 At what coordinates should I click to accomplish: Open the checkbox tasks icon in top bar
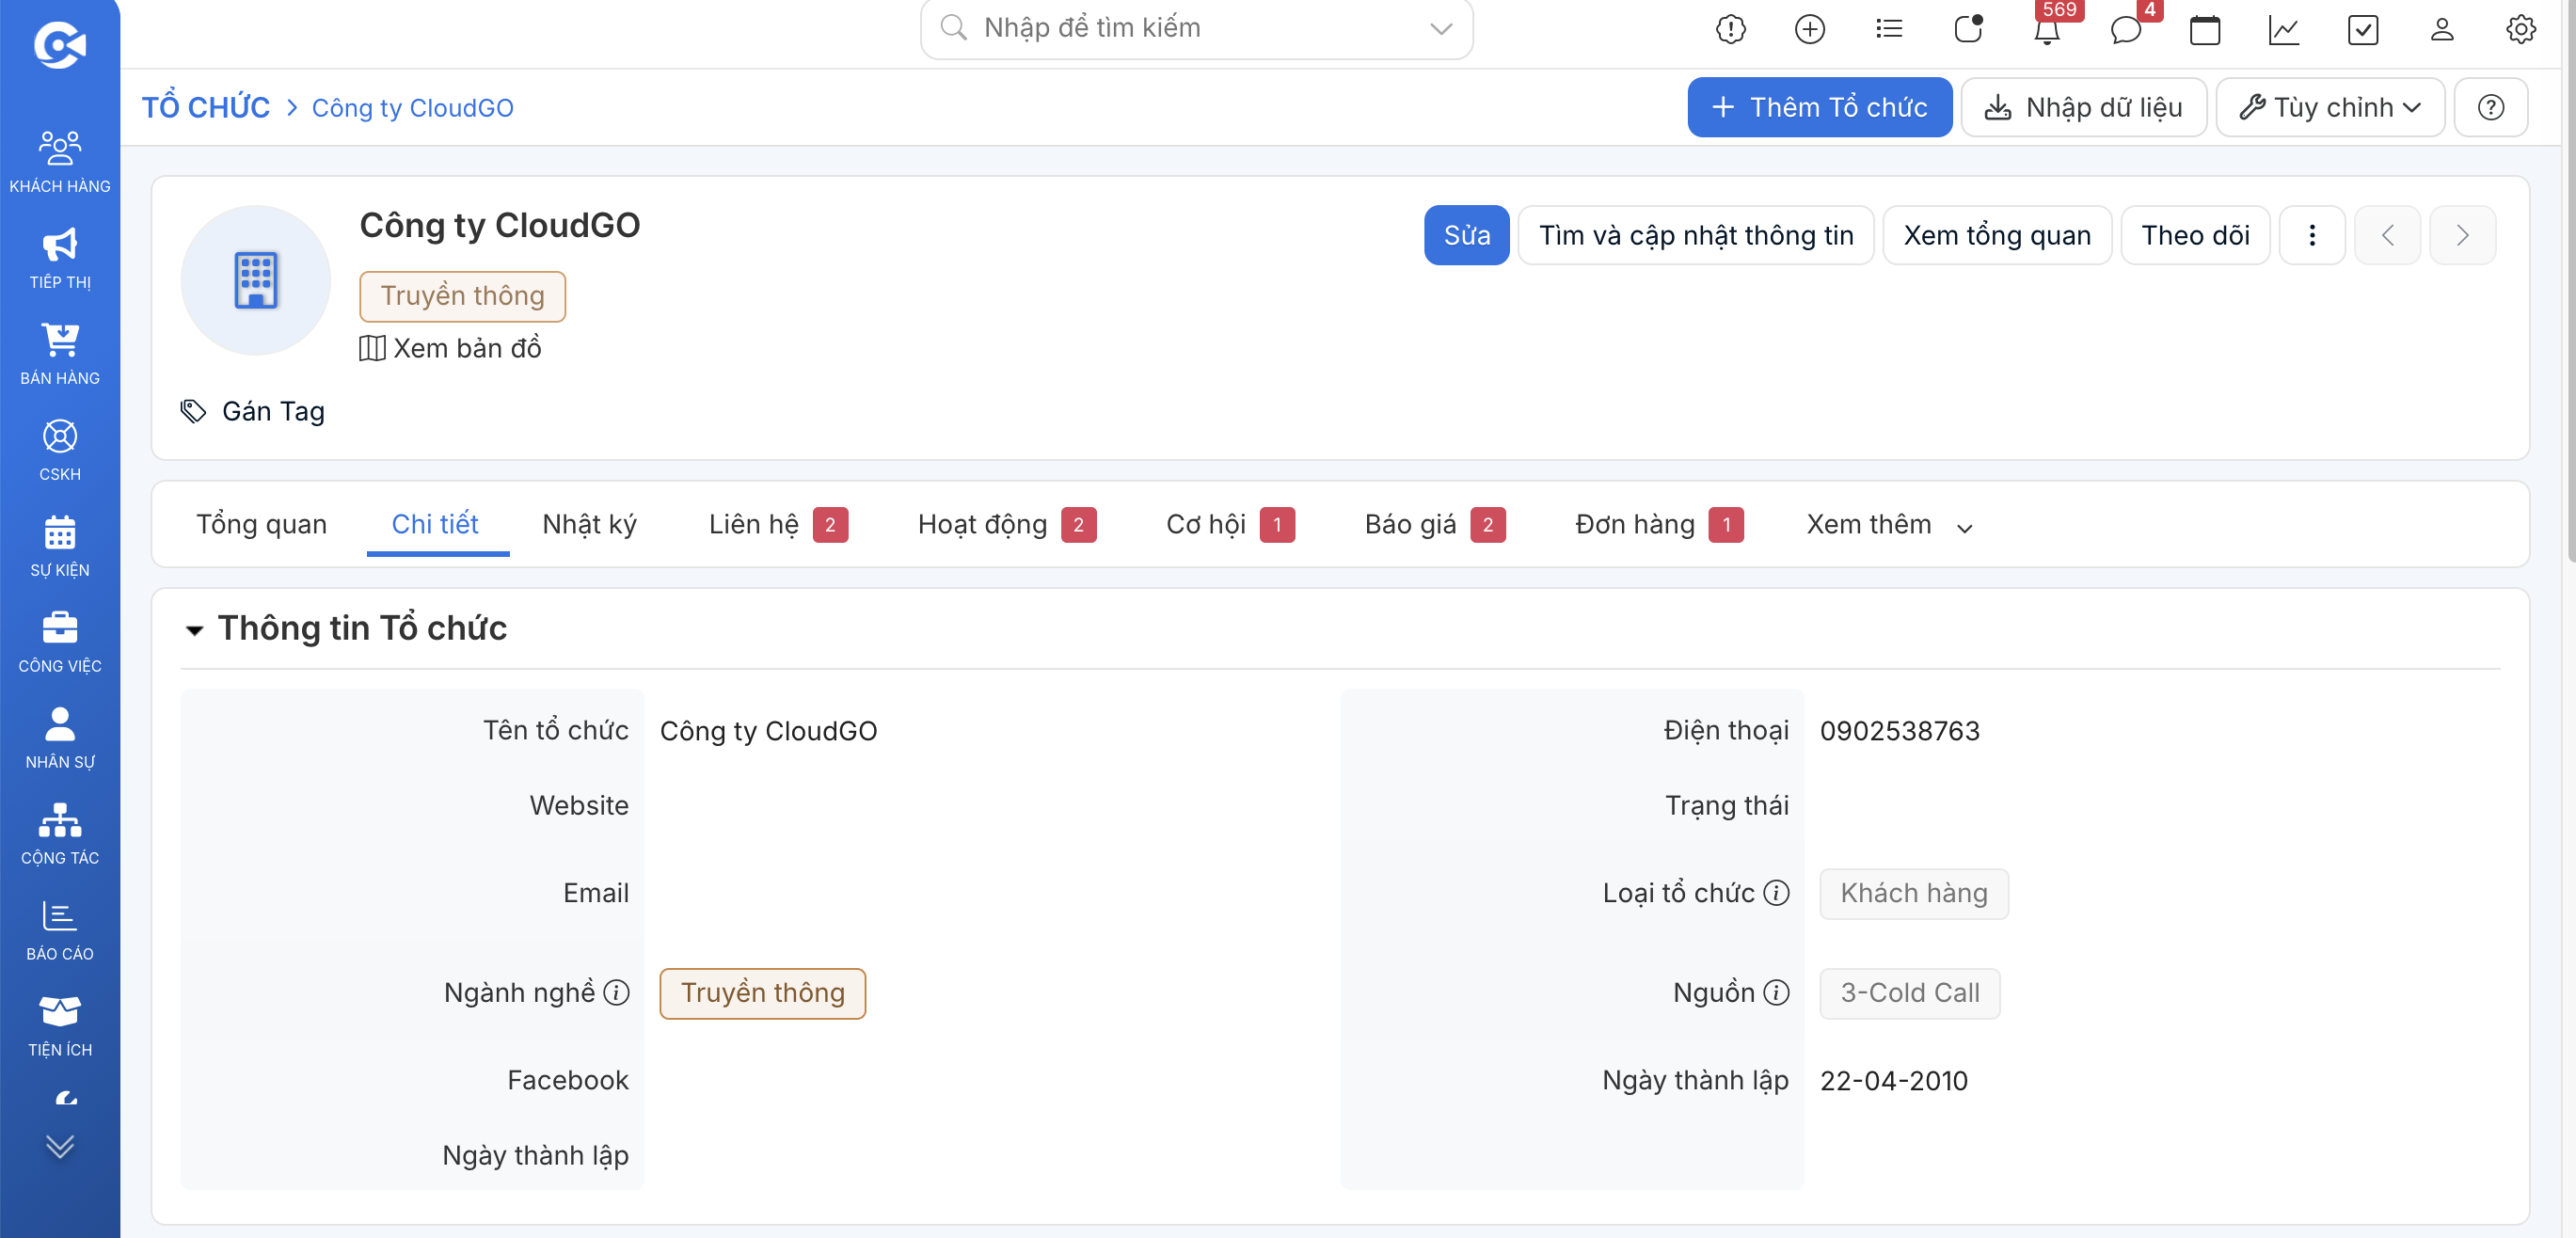[x=2362, y=29]
